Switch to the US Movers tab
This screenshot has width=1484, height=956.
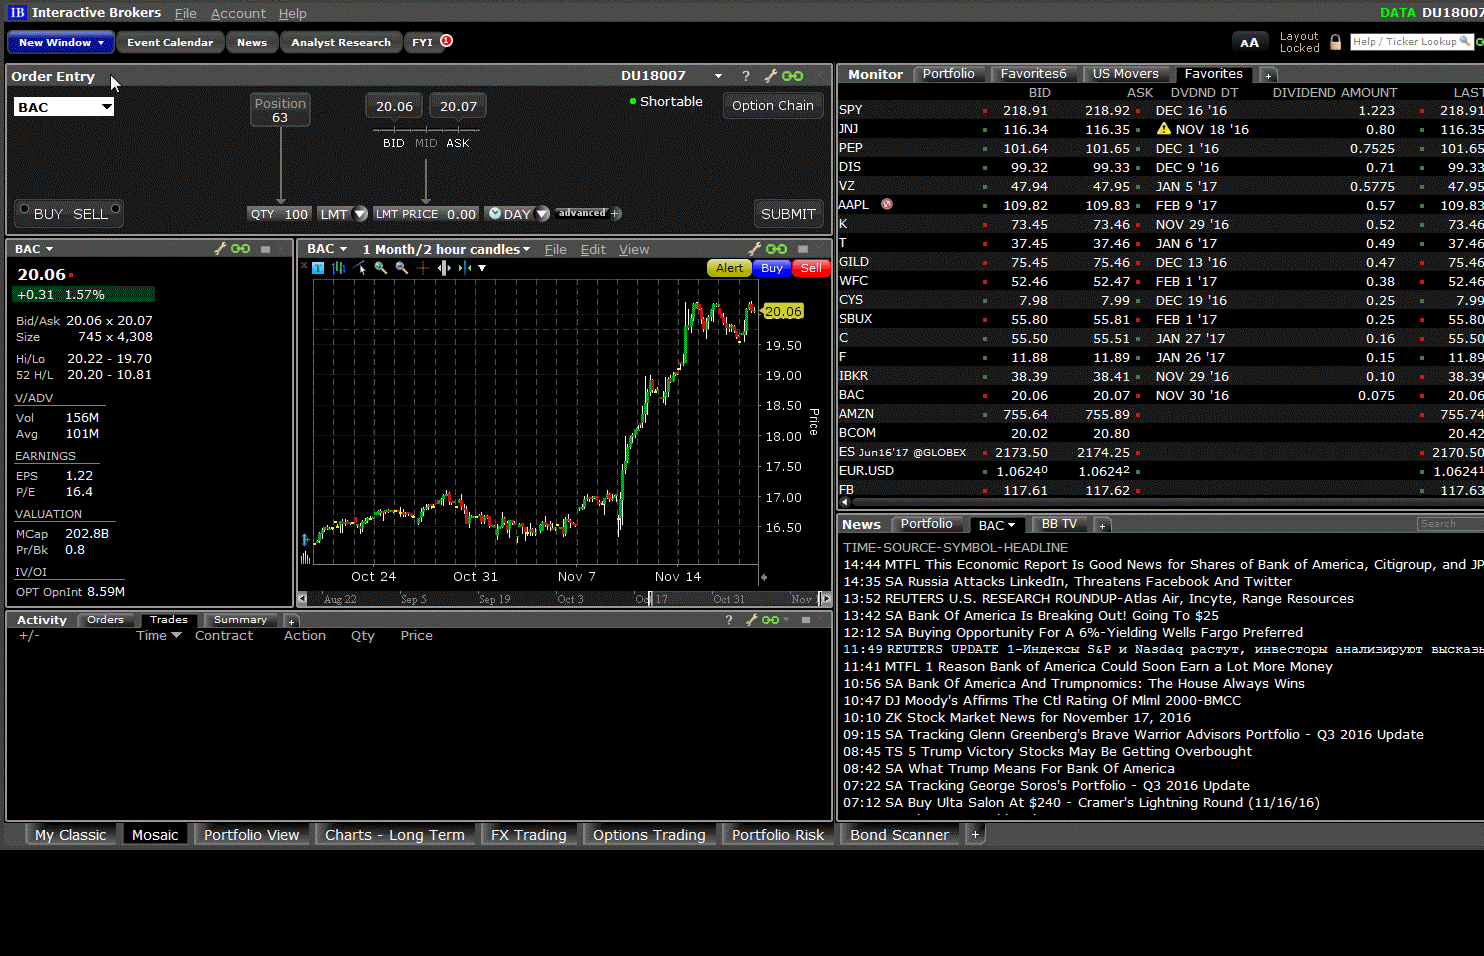[x=1126, y=73]
